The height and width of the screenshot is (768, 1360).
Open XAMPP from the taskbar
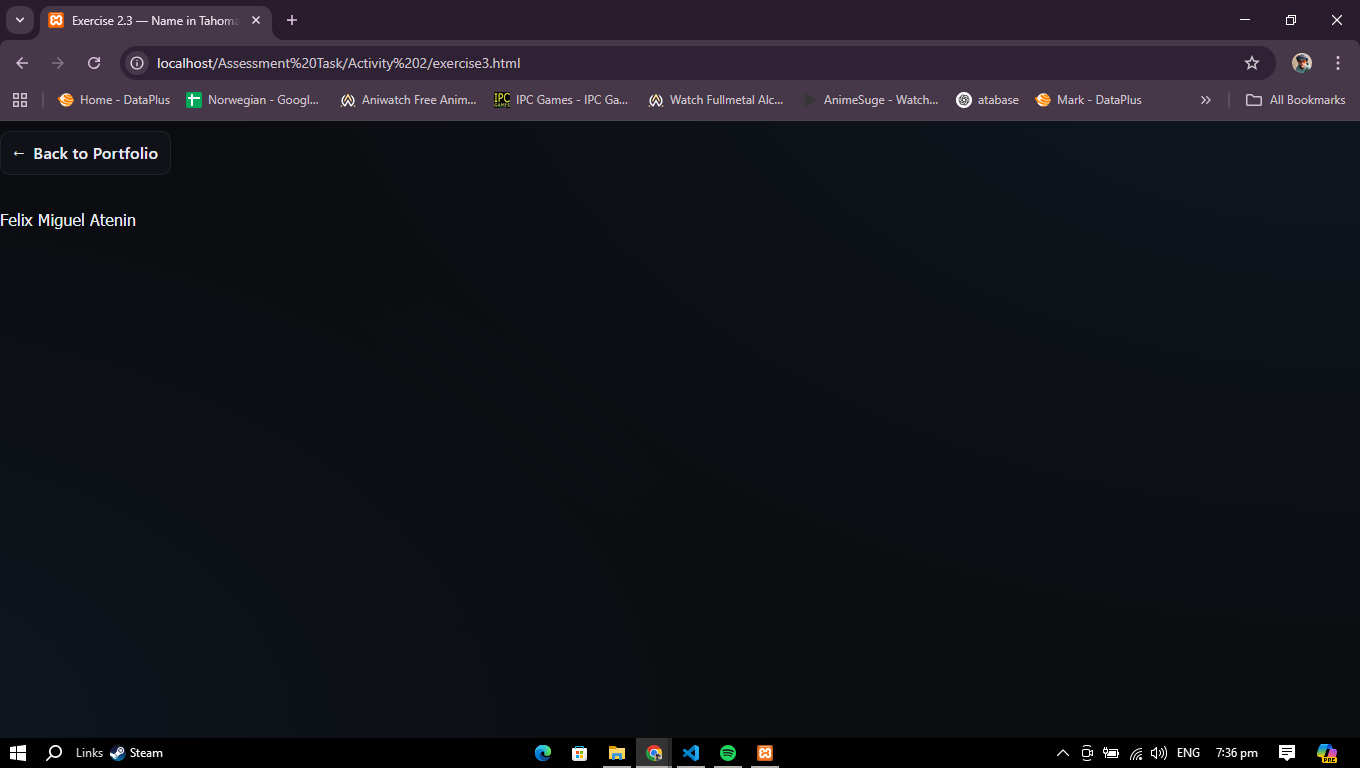[765, 753]
